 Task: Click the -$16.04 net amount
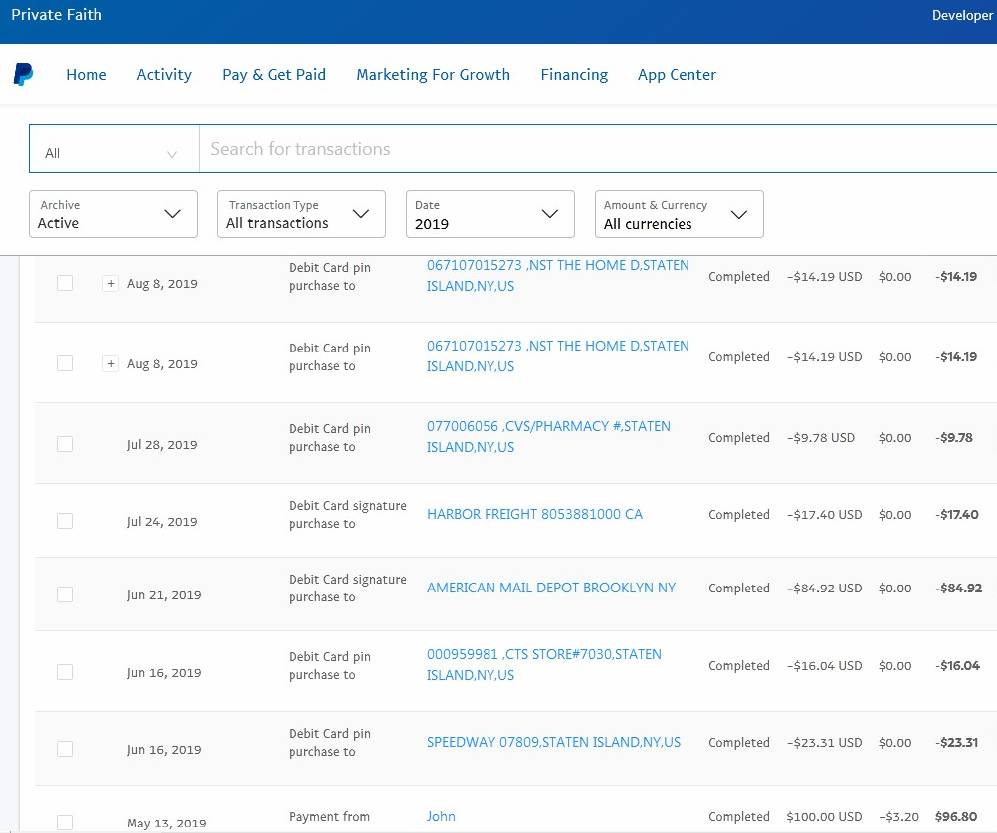coord(958,666)
